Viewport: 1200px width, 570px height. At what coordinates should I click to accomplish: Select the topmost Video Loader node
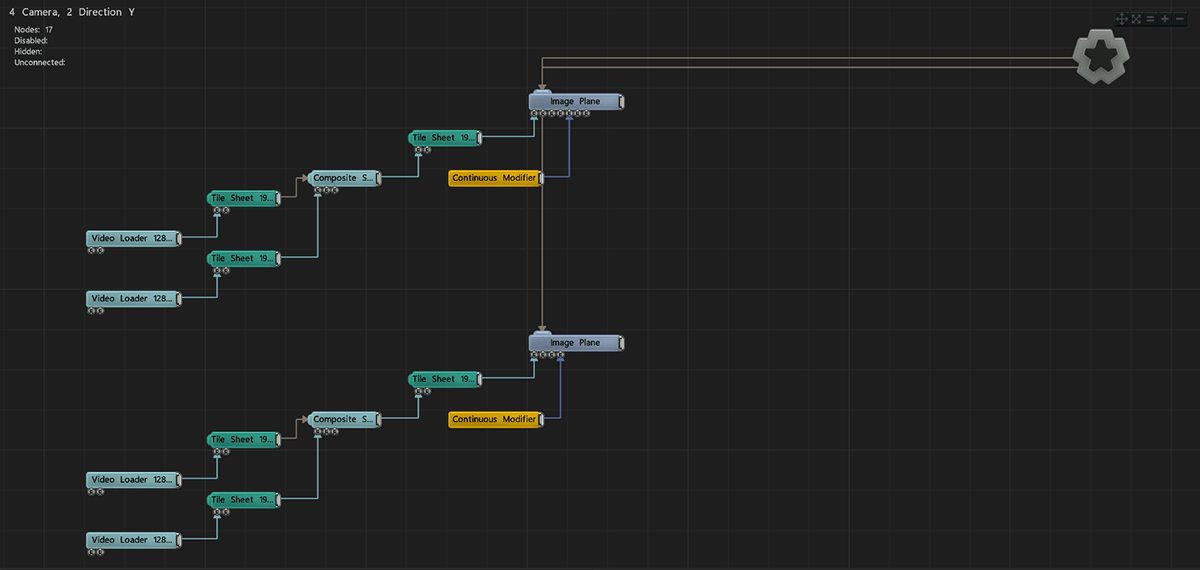(133, 238)
